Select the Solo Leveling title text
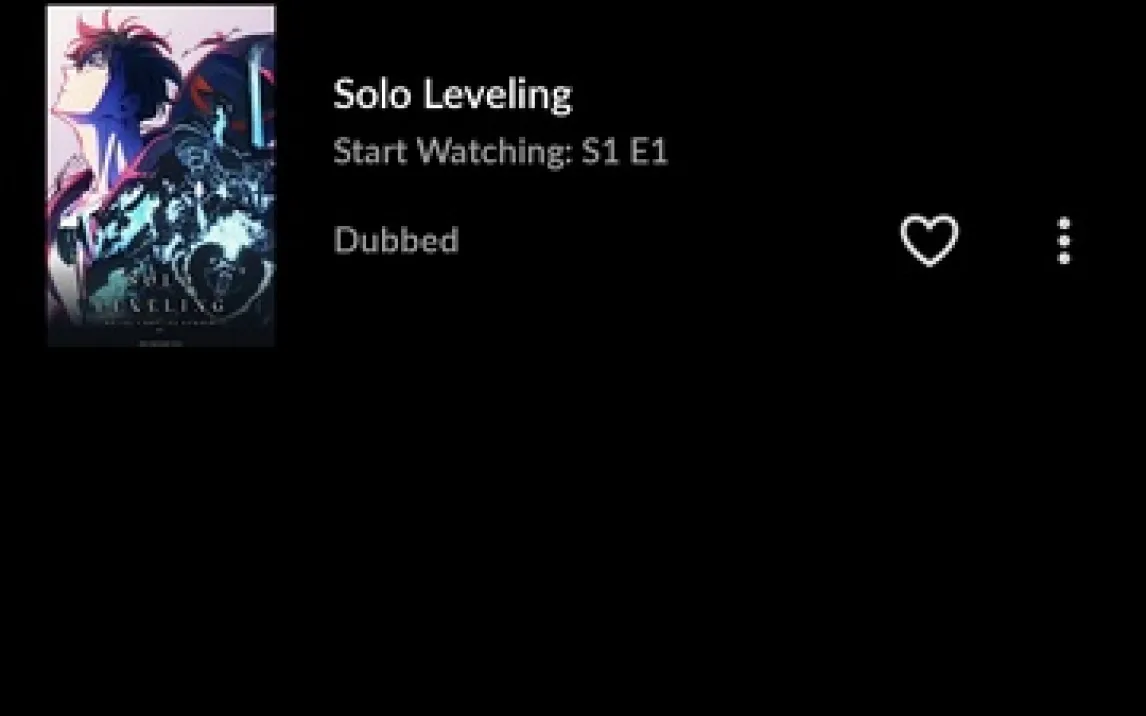Screen dimensions: 1146x716 pyautogui.click(x=452, y=94)
